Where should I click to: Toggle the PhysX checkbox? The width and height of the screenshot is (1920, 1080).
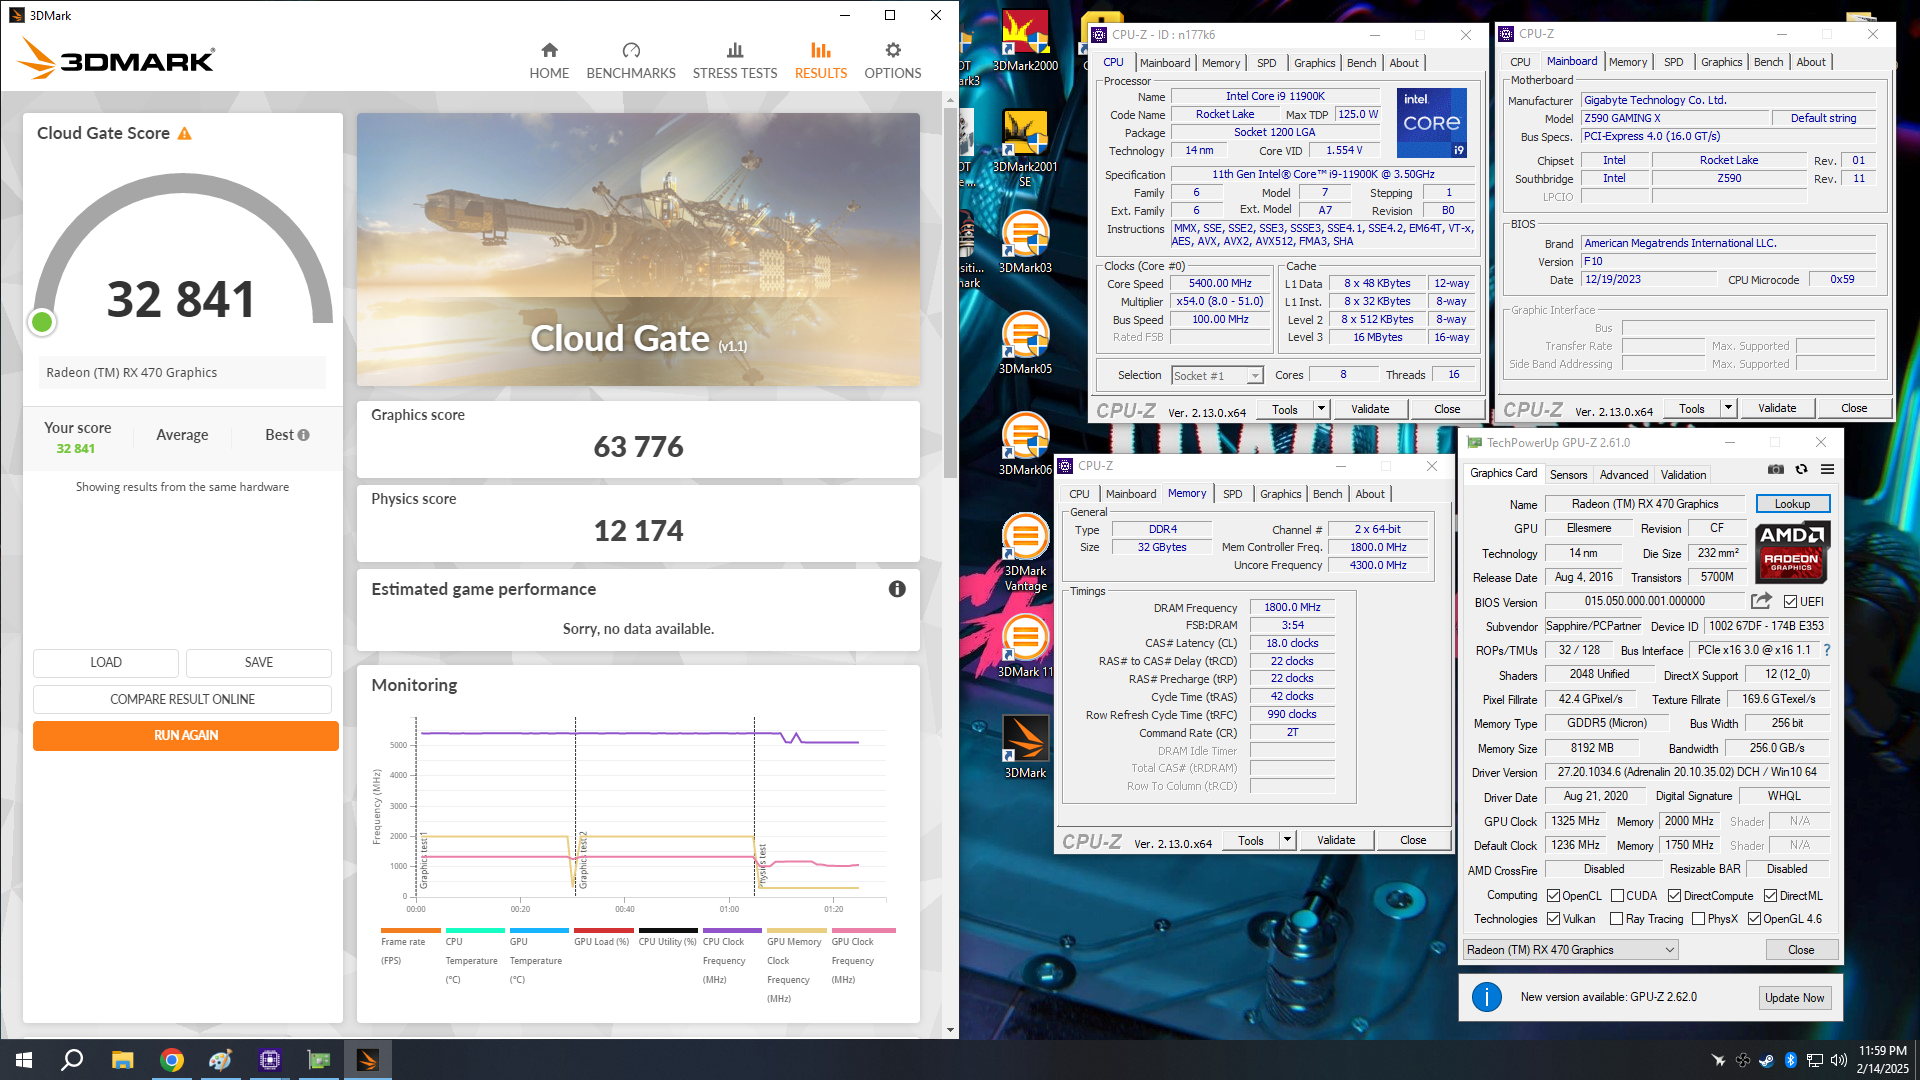click(1698, 919)
